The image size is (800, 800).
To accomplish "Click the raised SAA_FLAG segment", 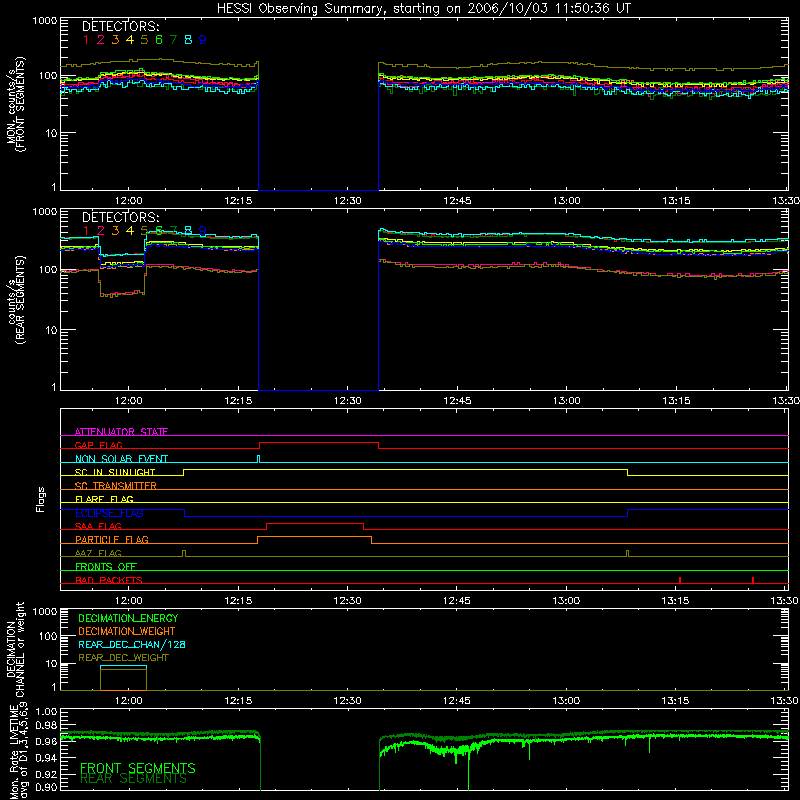I will coord(315,523).
